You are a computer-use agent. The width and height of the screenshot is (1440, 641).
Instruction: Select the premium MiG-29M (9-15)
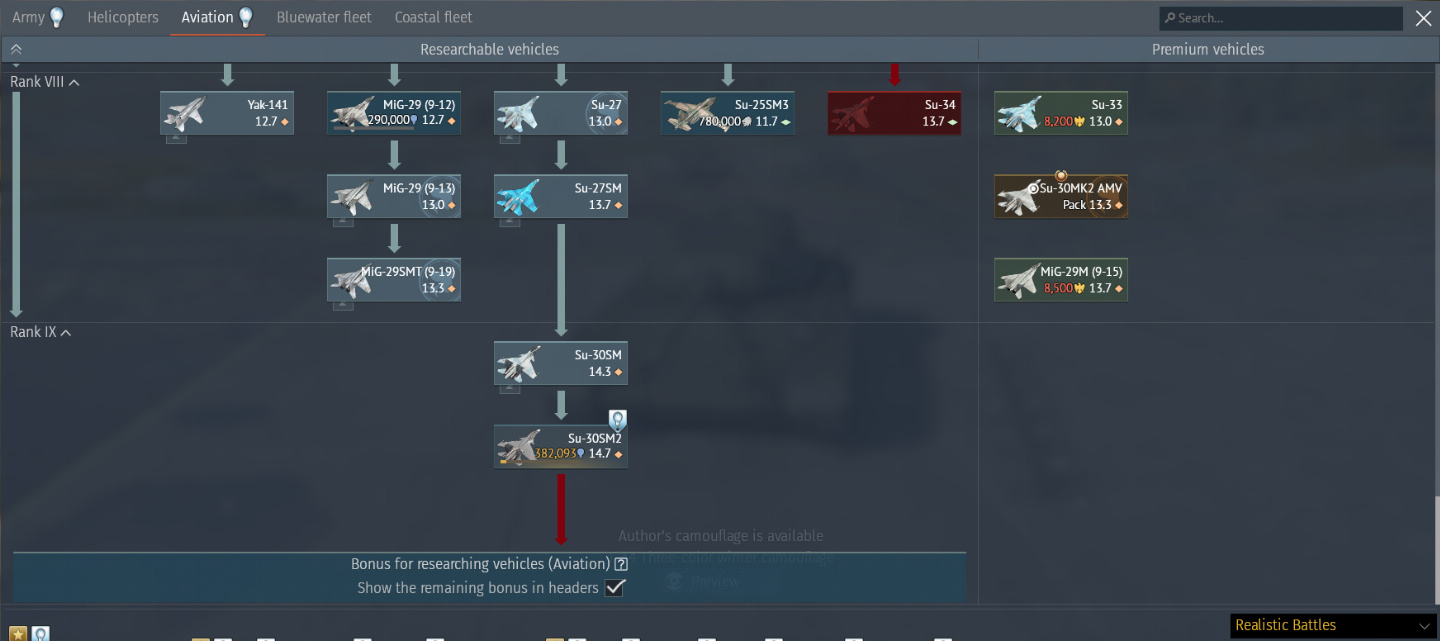pyautogui.click(x=1061, y=280)
